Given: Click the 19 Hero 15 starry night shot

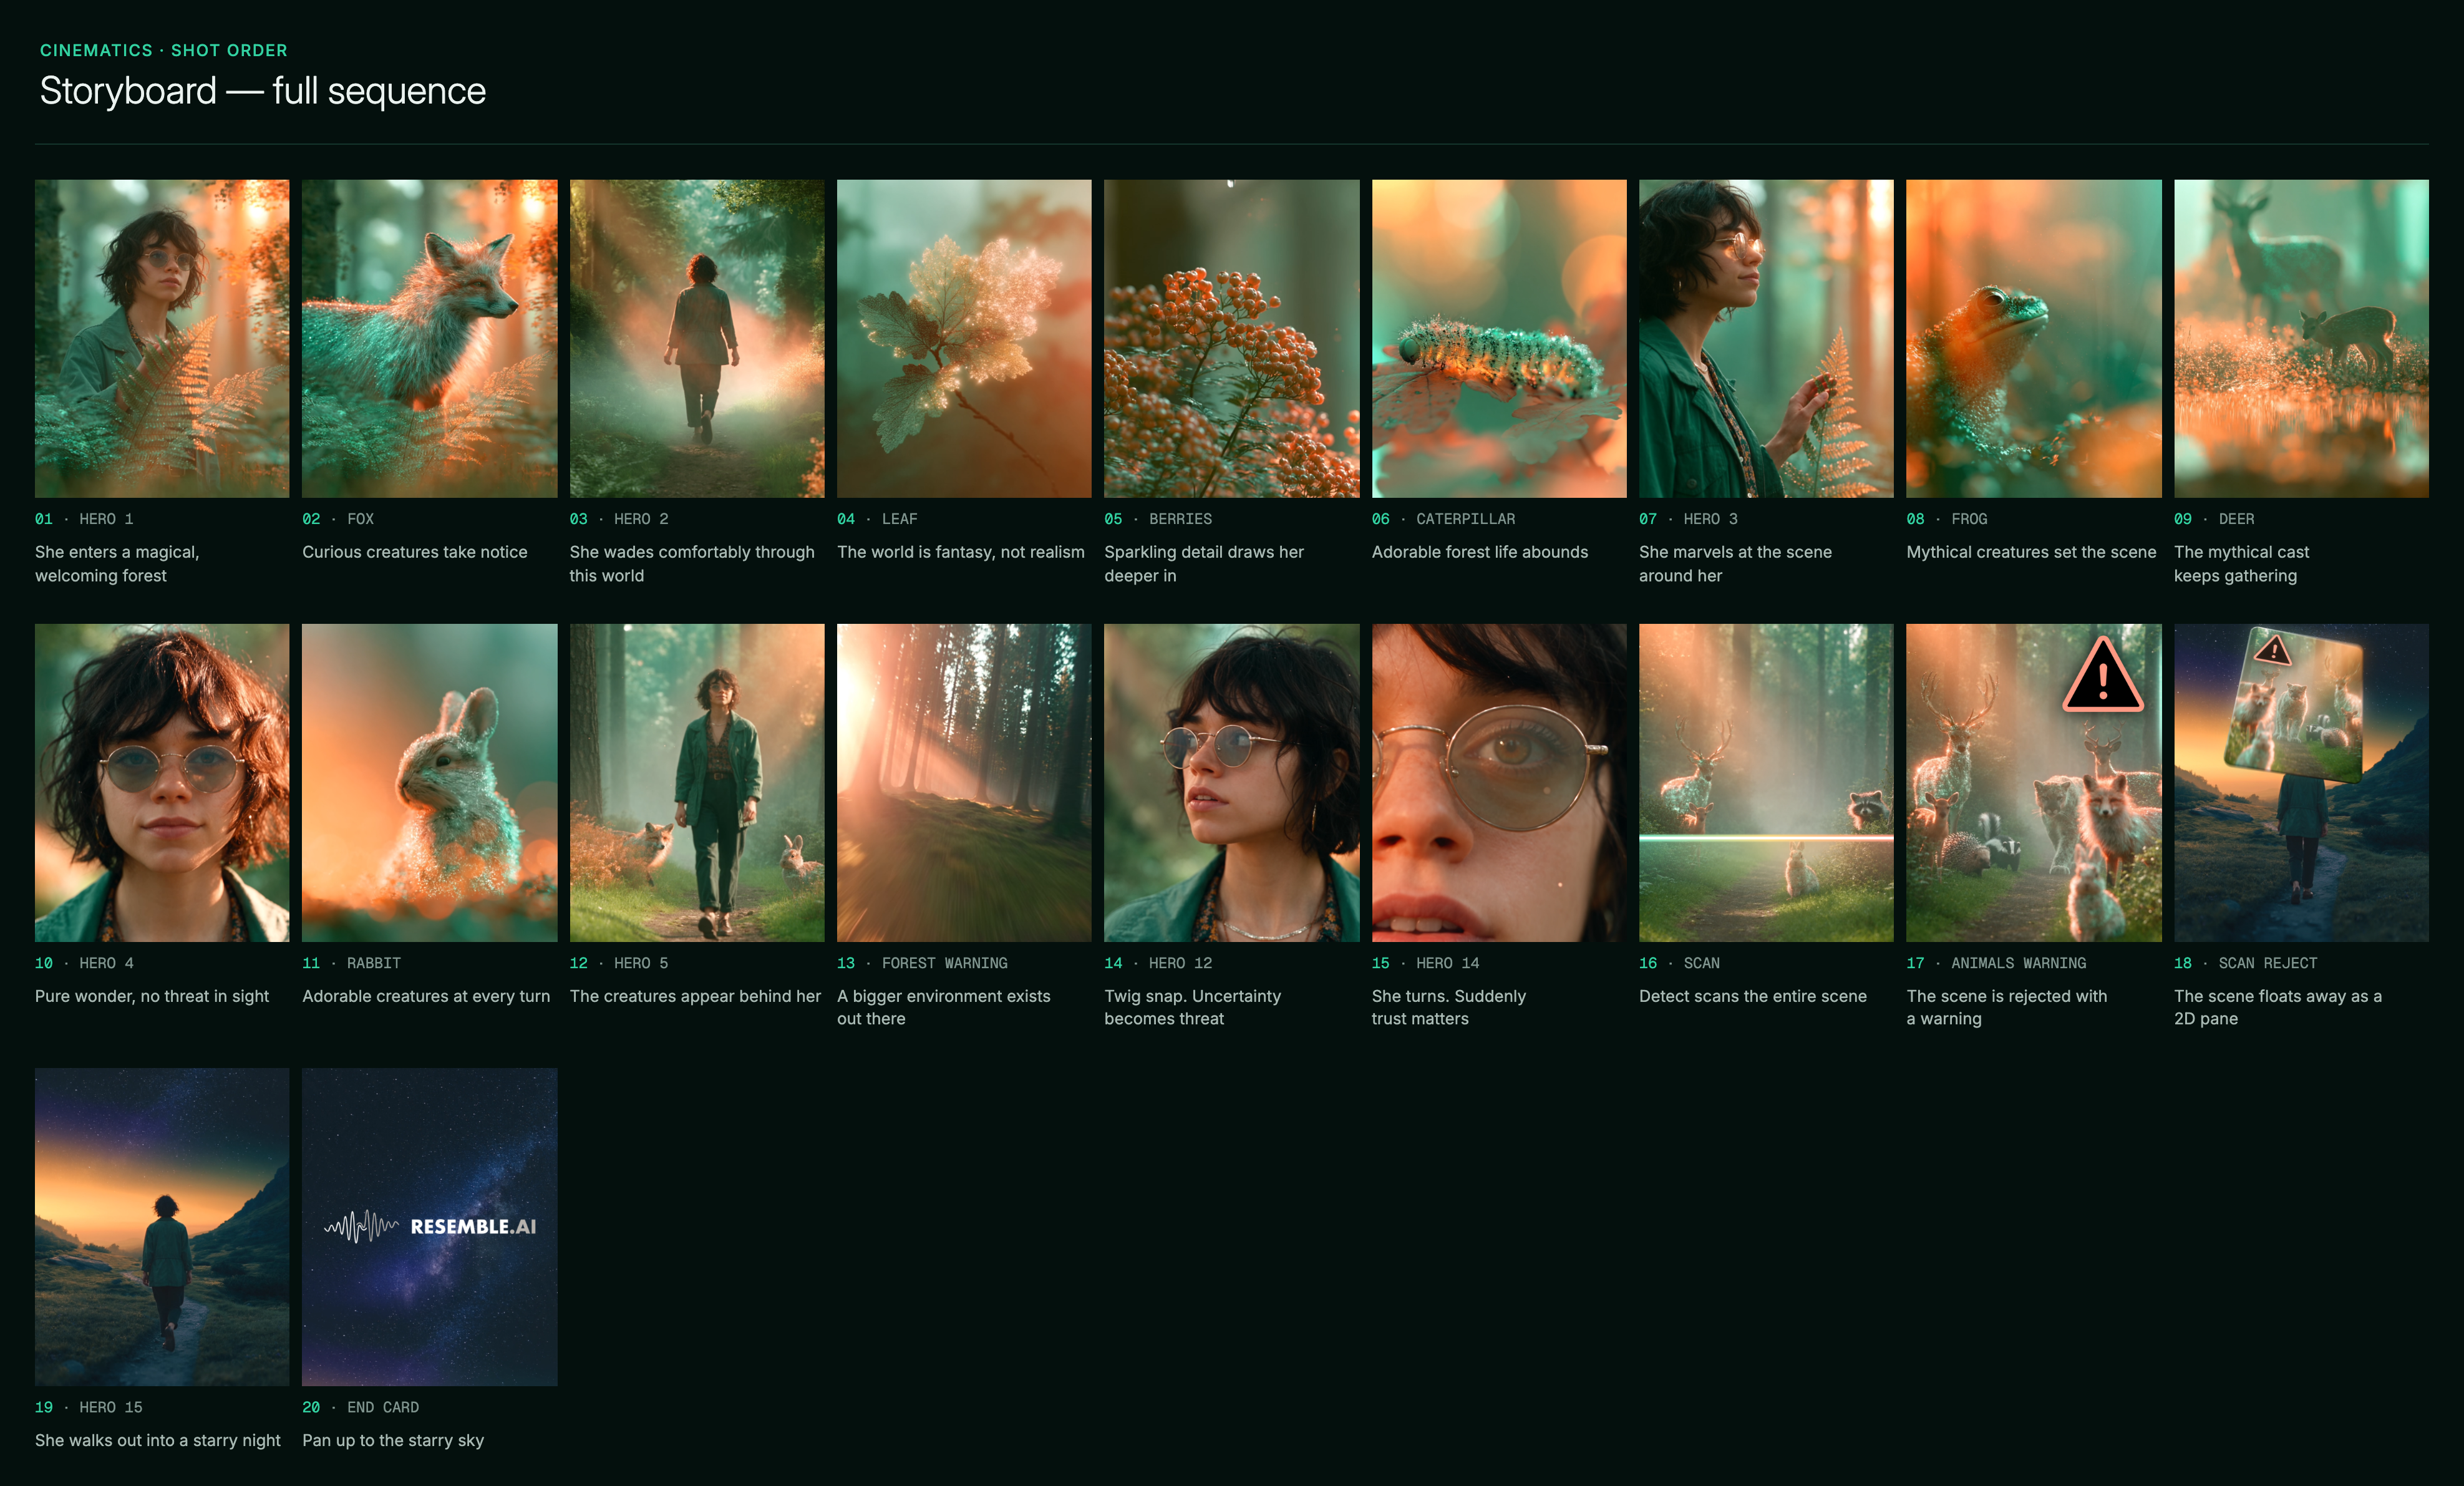Looking at the screenshot, I should click(162, 1227).
